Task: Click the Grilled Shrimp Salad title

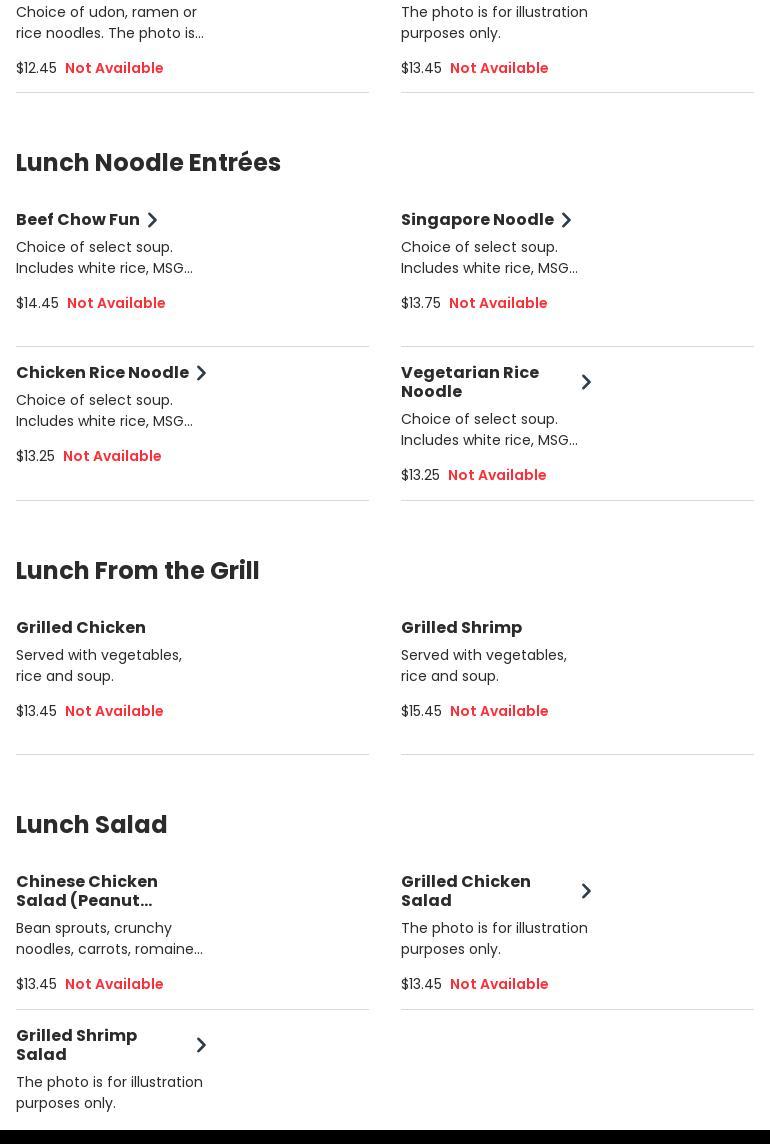Action: (x=77, y=1045)
